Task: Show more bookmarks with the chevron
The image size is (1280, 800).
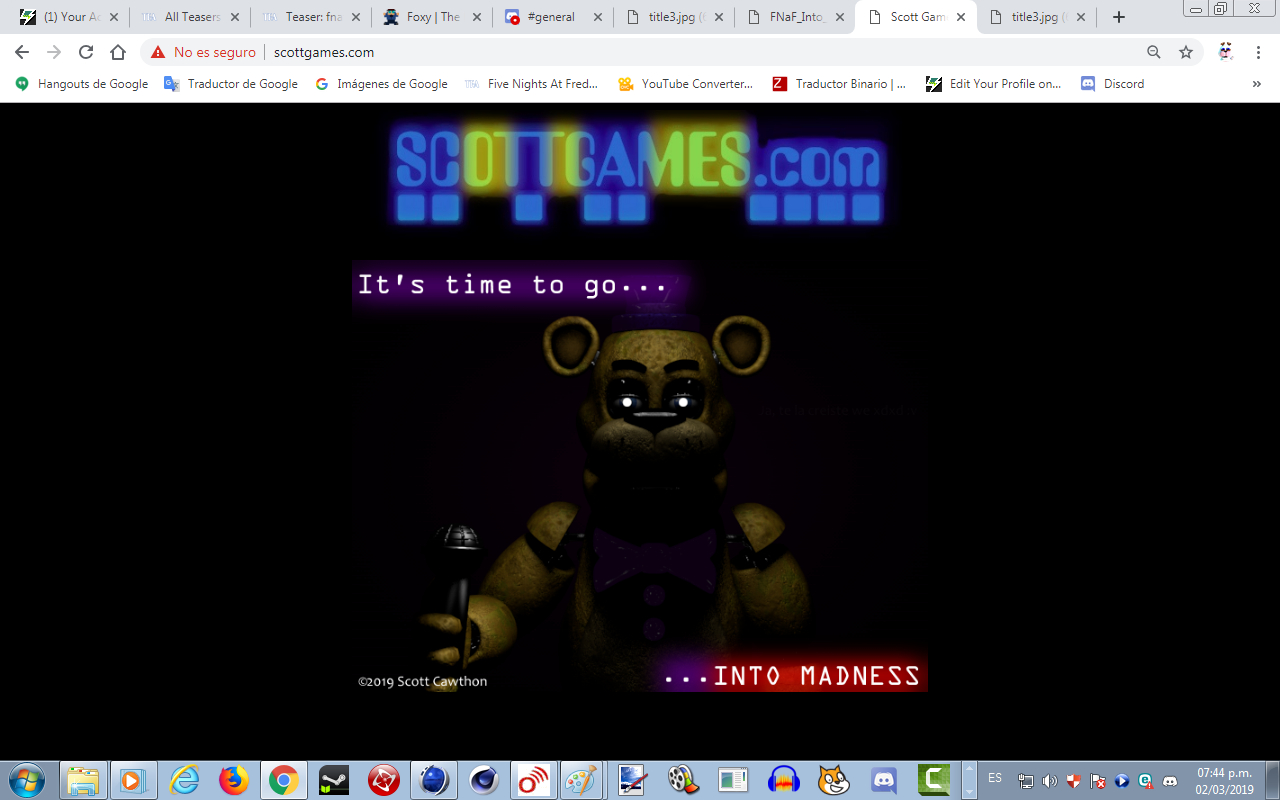Action: 1257,84
